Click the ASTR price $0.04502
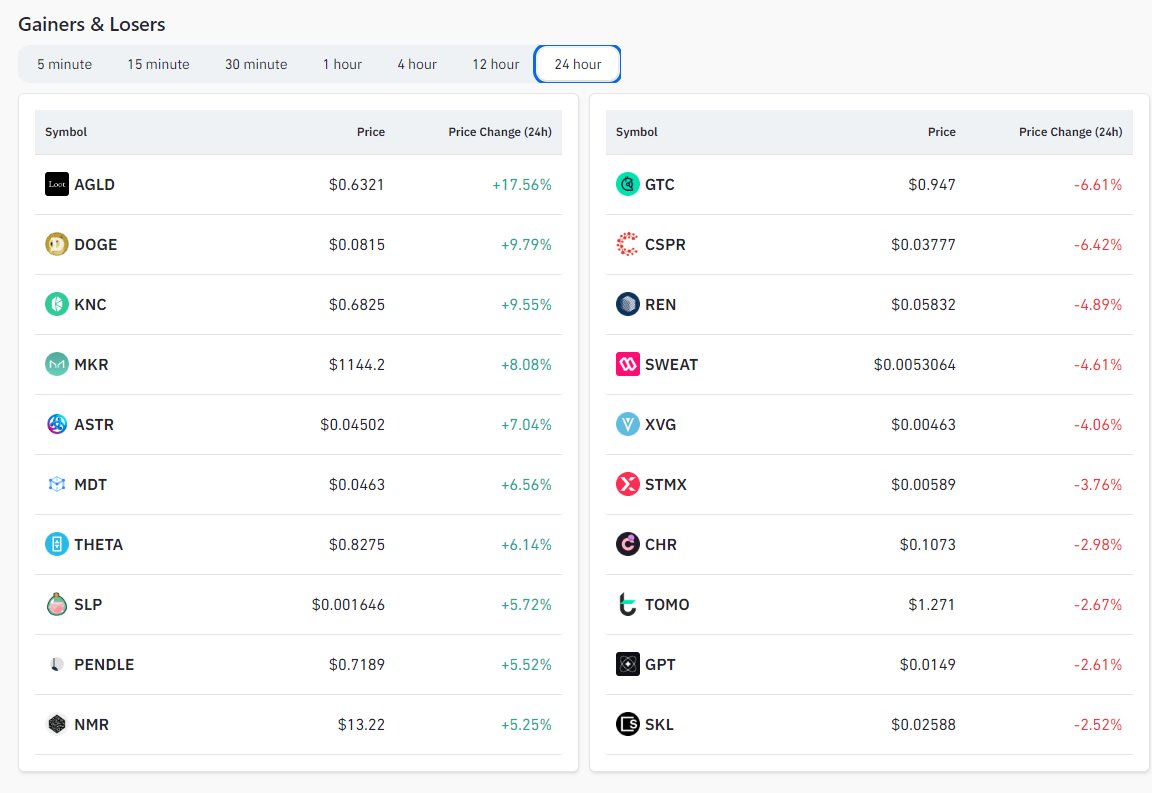The height and width of the screenshot is (793, 1152). click(x=352, y=425)
